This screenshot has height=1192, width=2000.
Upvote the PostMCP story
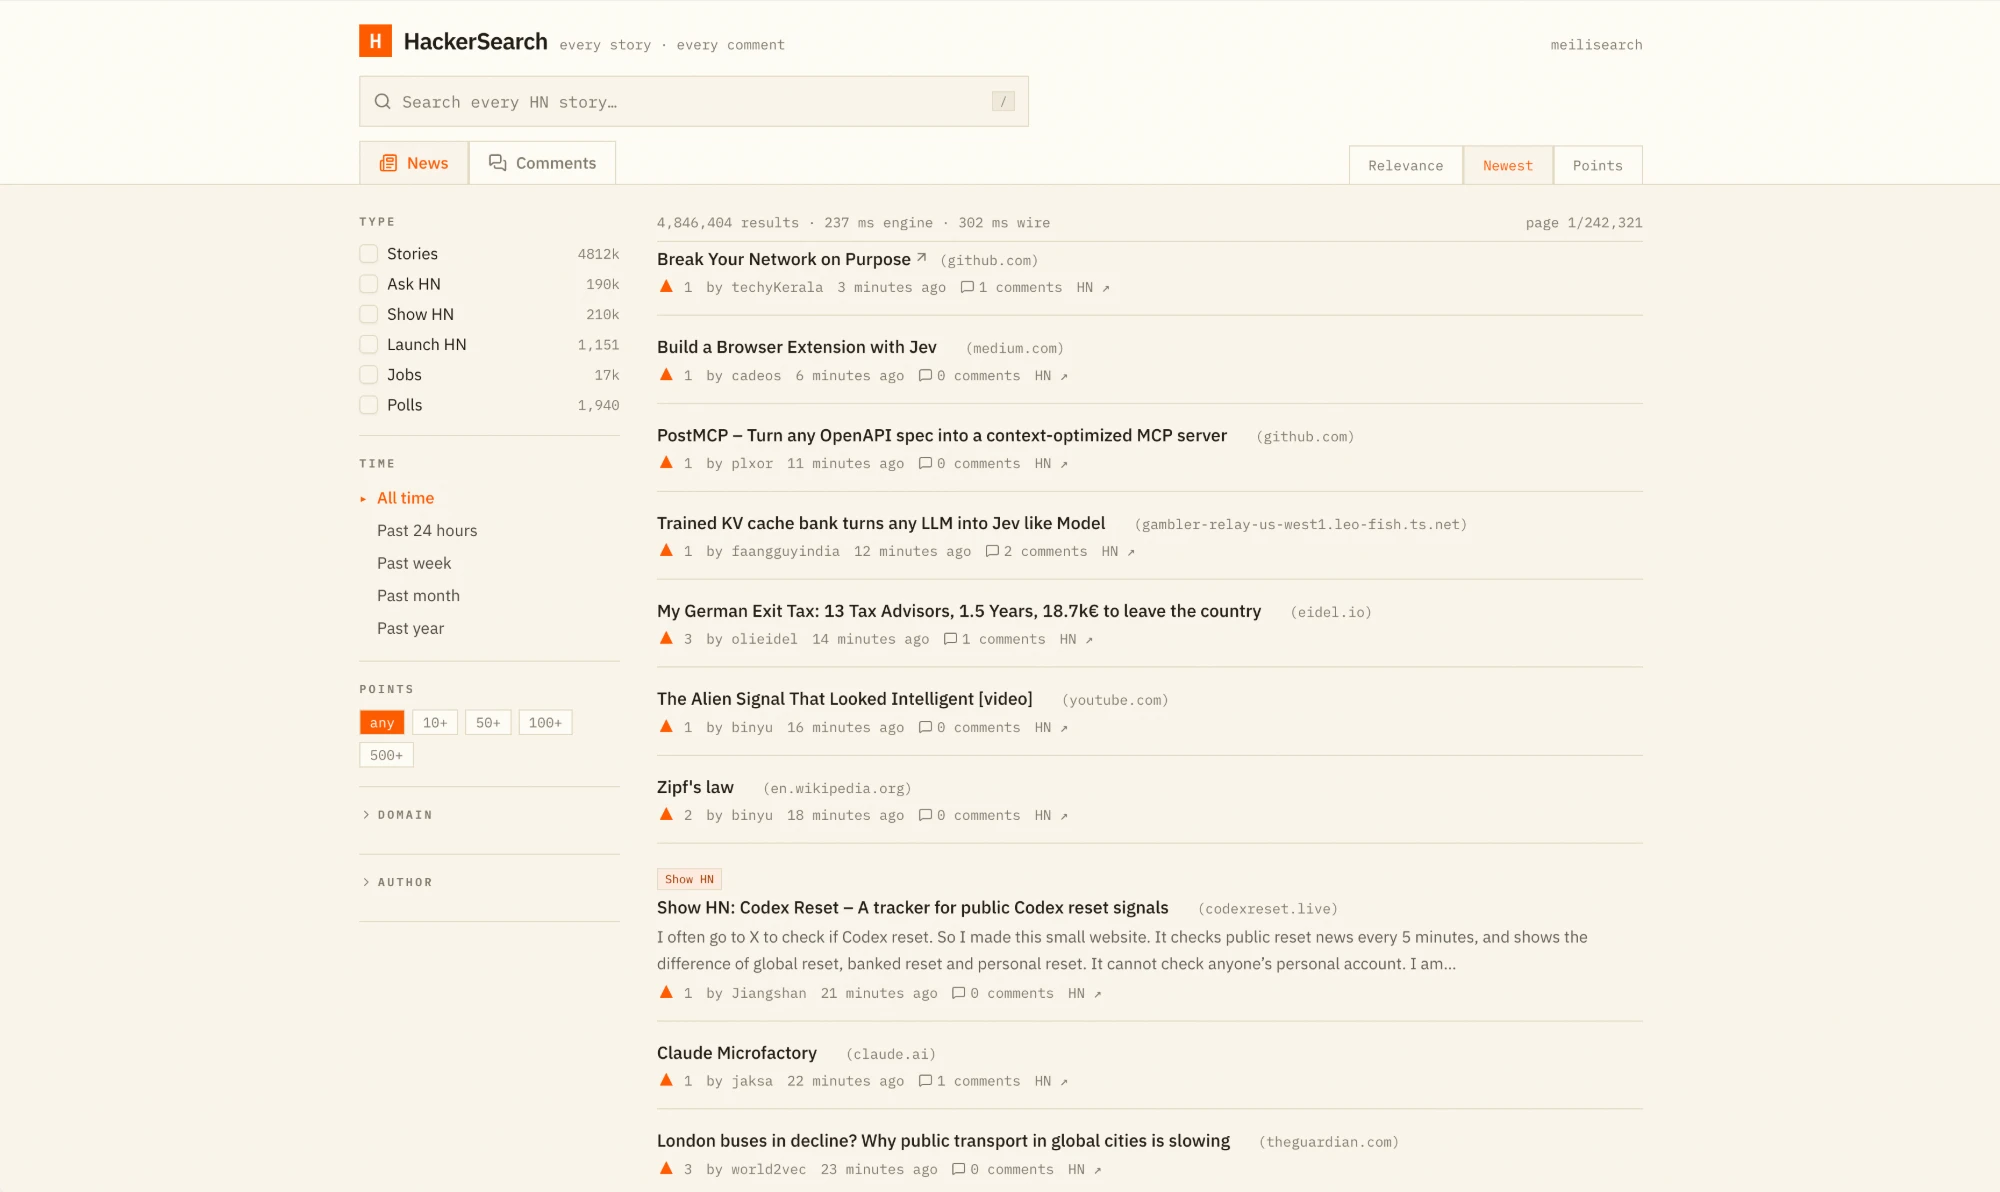coord(666,463)
